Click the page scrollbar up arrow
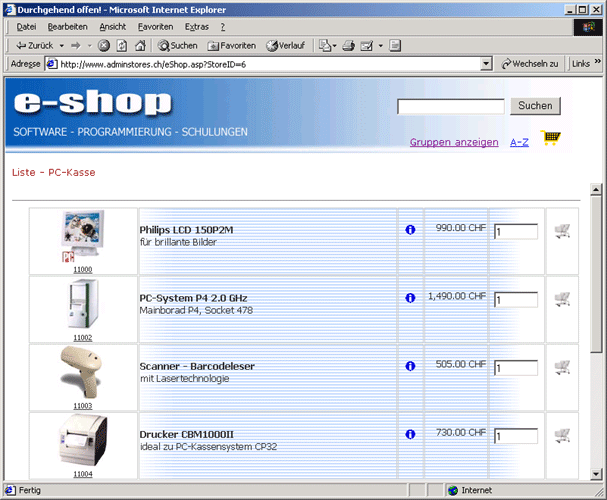The image size is (607, 500). pos(596,190)
